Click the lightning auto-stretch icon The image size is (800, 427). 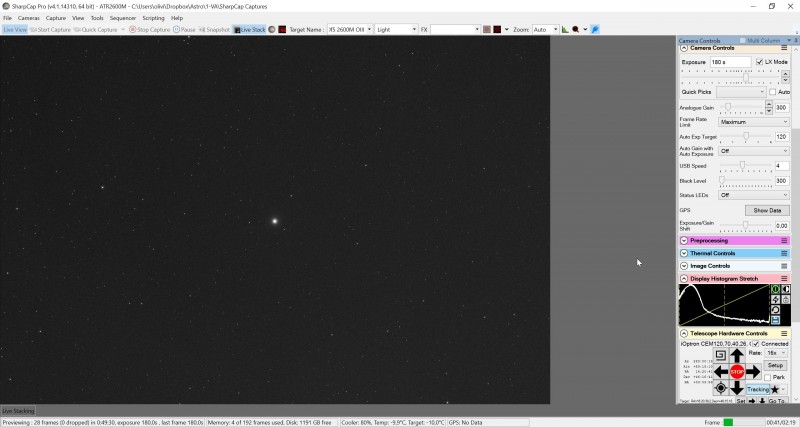775,299
